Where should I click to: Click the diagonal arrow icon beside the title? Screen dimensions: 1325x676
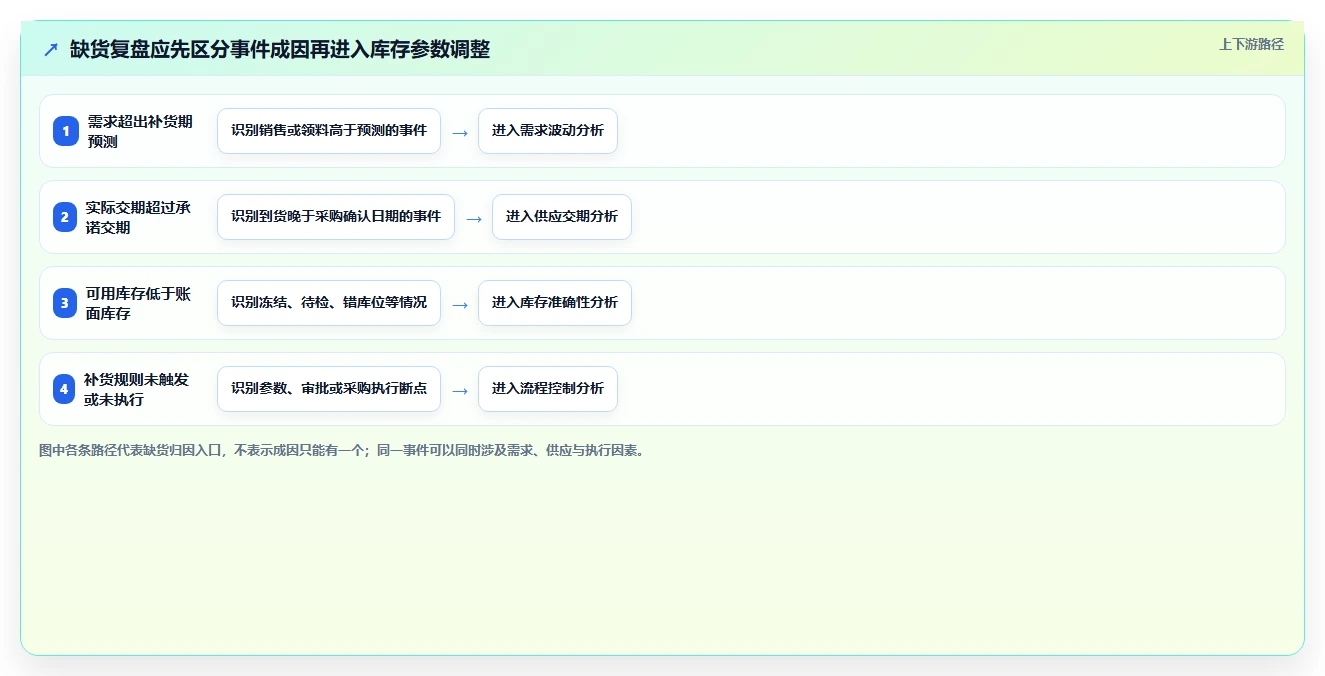coord(50,49)
